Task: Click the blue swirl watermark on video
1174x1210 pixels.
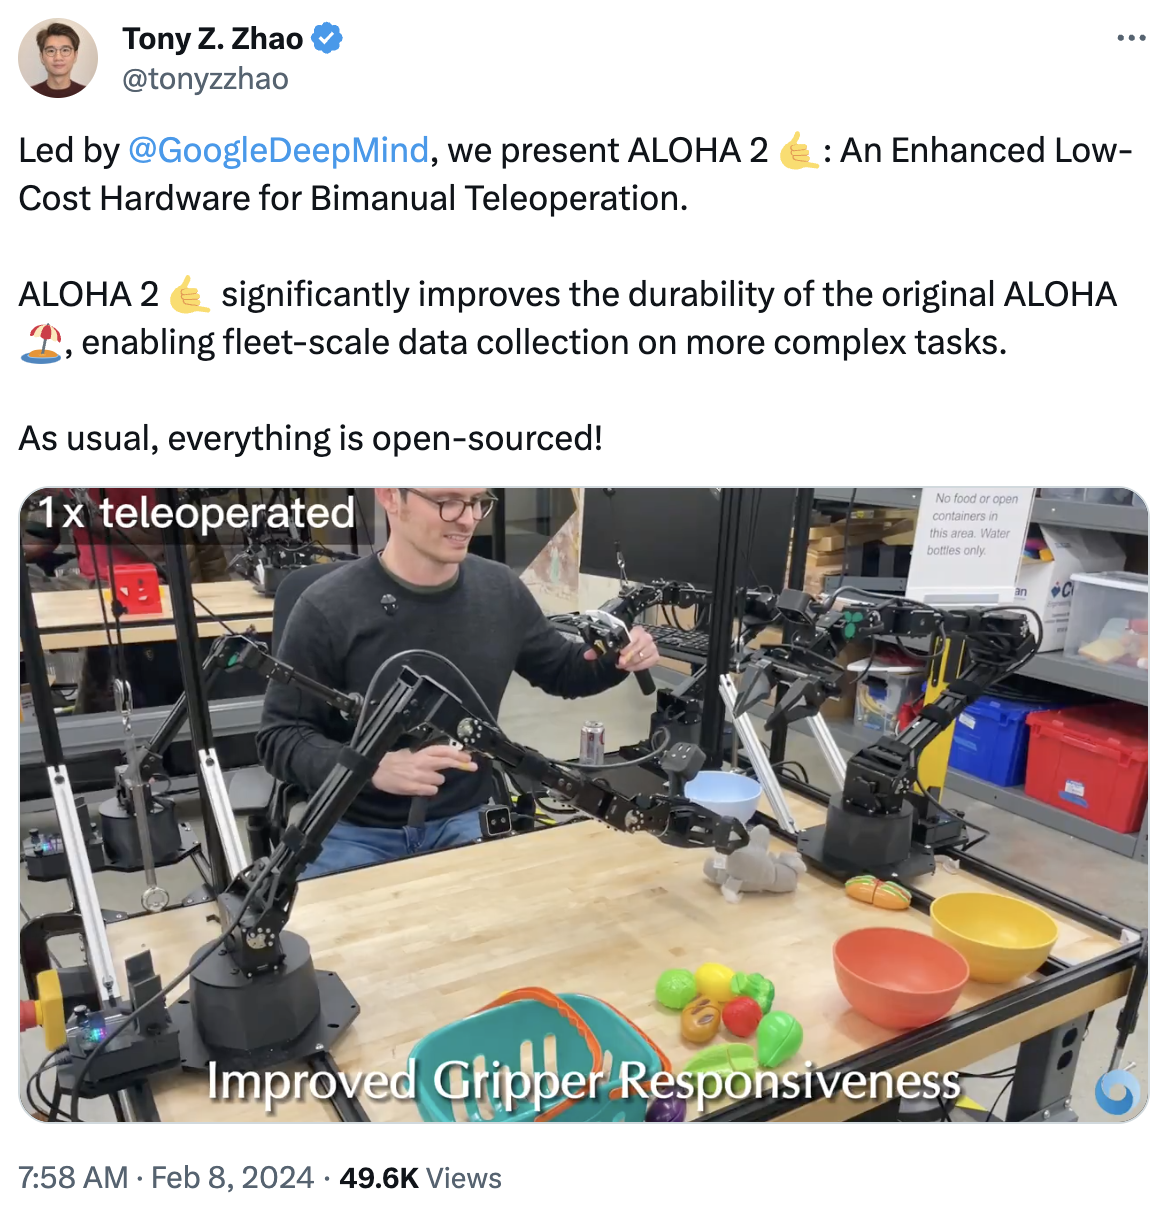Action: [x=1115, y=1091]
